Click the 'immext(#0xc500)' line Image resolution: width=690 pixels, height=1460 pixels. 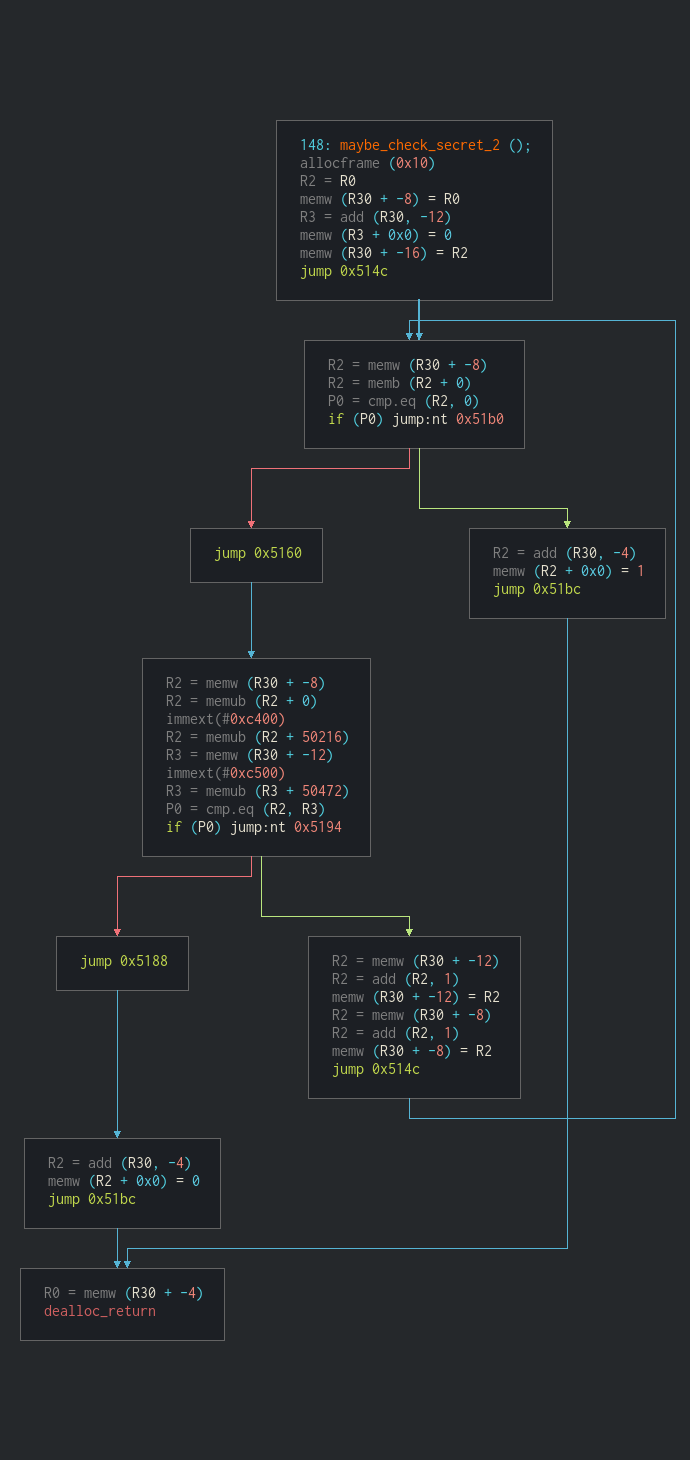[225, 773]
